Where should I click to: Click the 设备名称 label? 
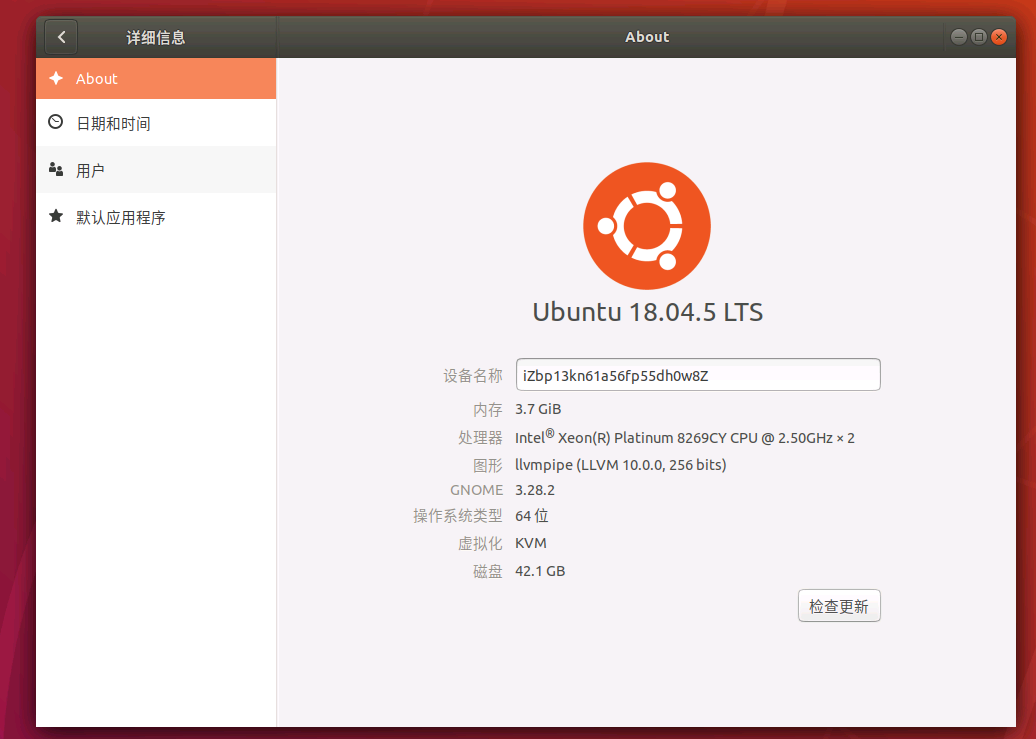472,376
